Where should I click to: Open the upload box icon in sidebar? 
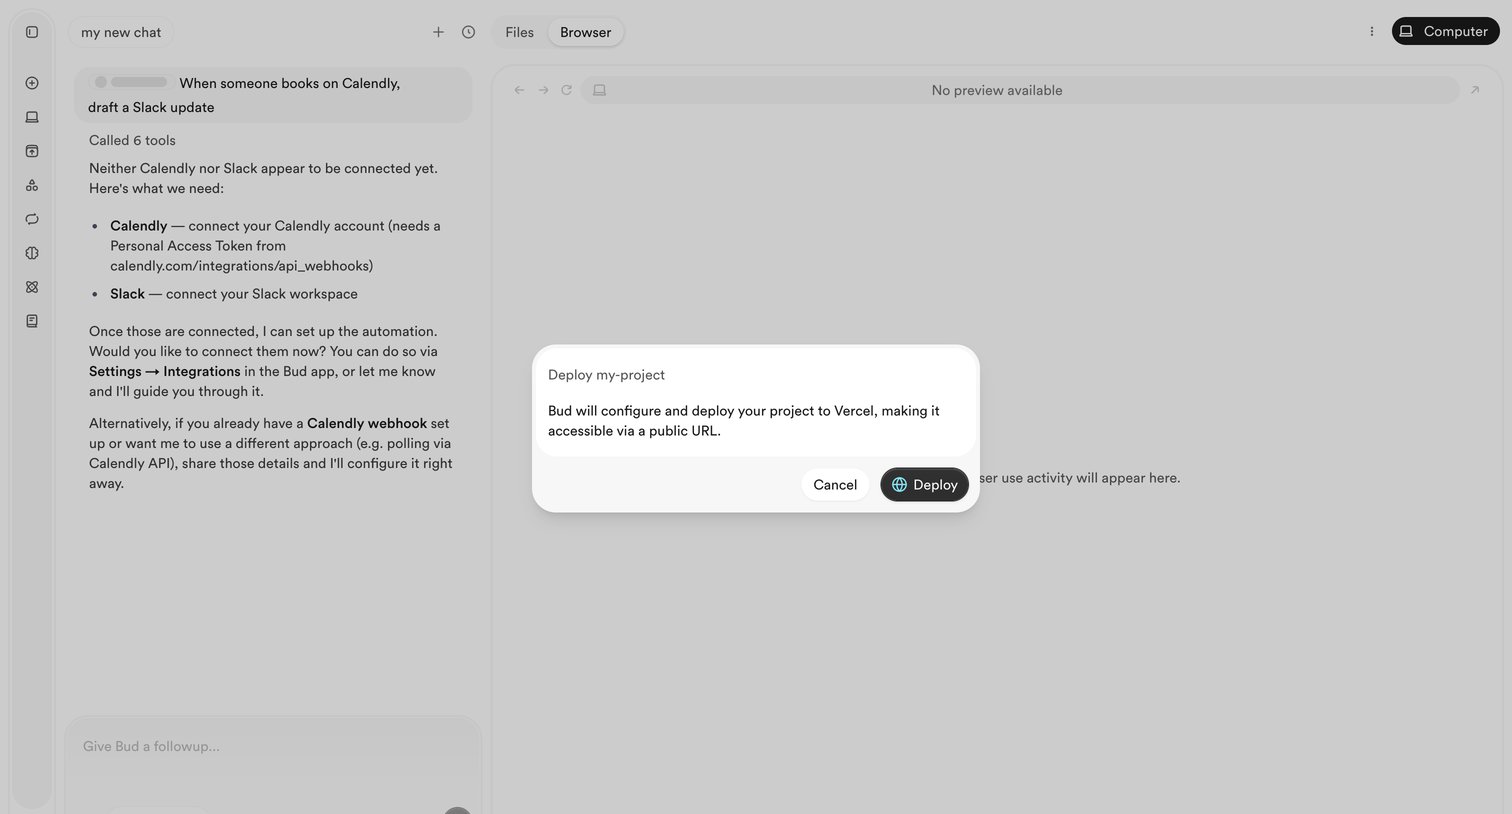pyautogui.click(x=32, y=151)
